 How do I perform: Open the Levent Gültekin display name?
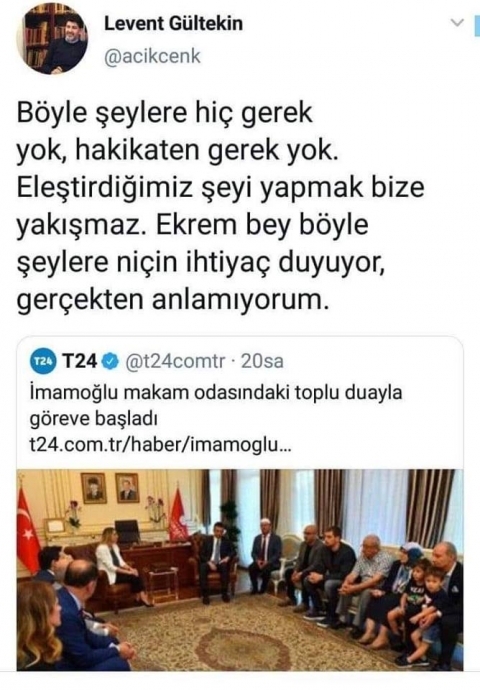[x=173, y=23]
